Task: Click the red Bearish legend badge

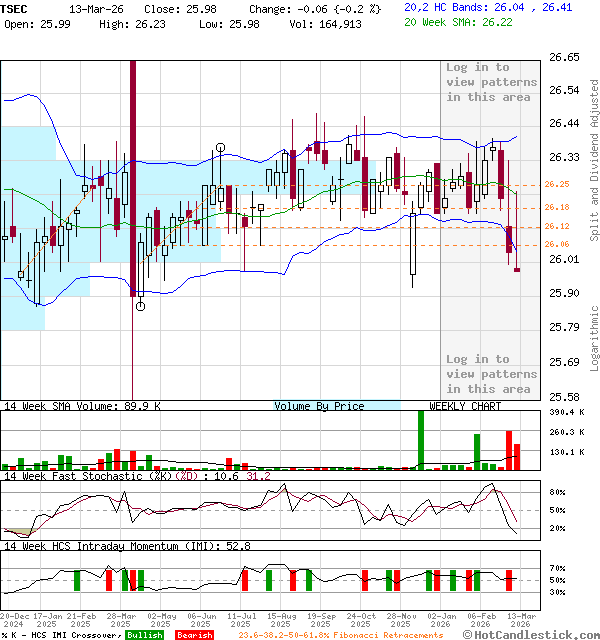Action: click(x=195, y=635)
